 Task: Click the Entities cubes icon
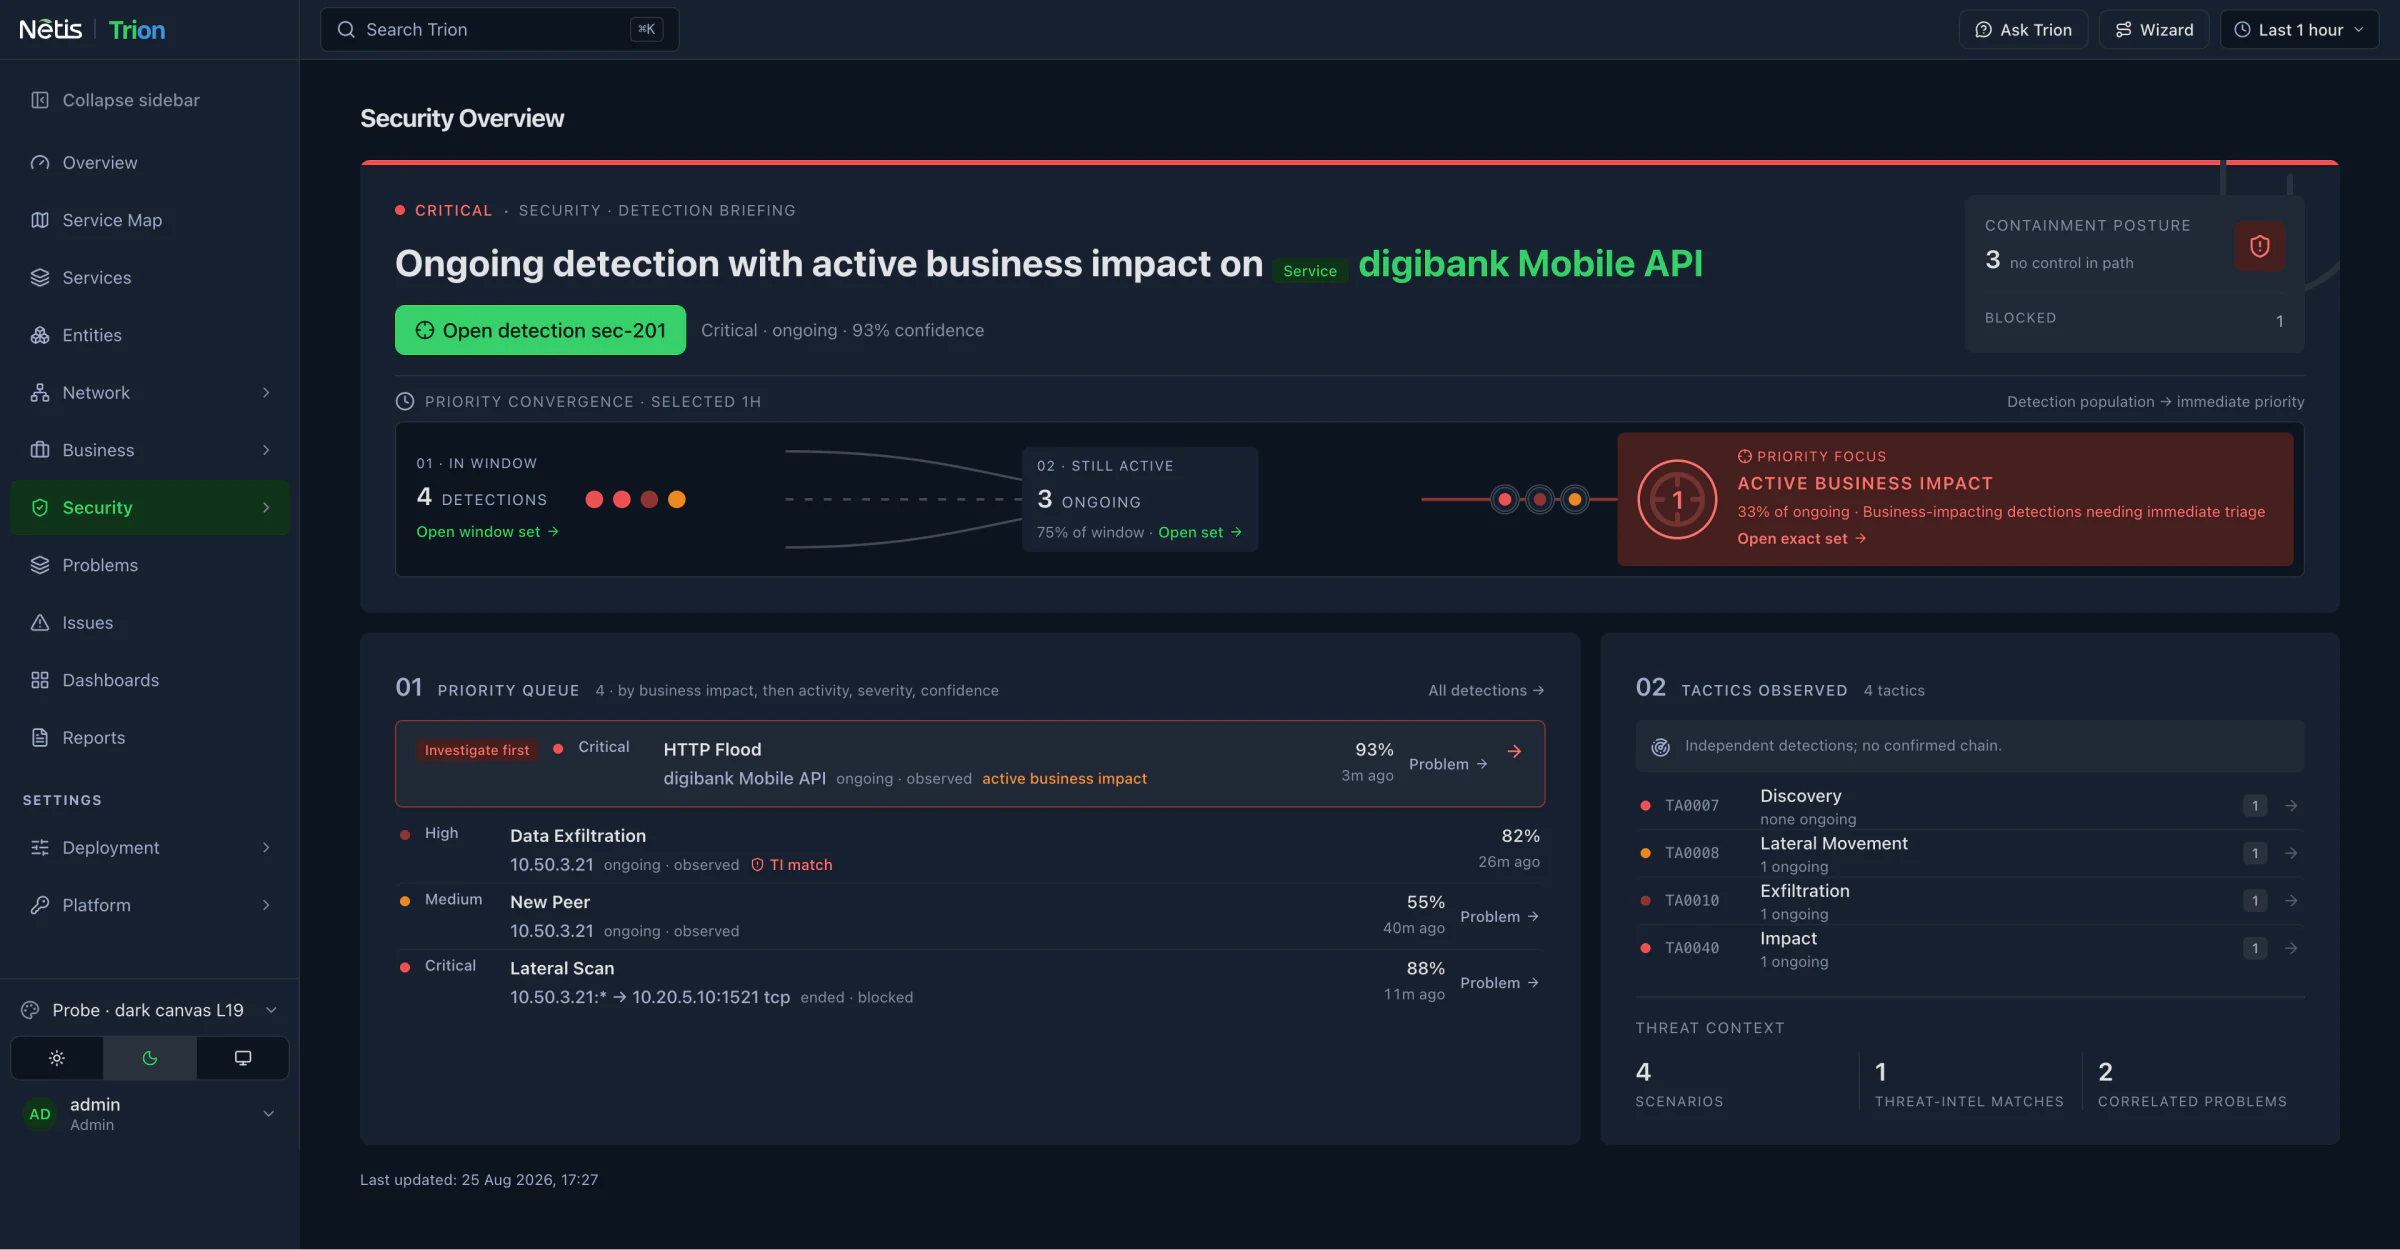tap(40, 335)
